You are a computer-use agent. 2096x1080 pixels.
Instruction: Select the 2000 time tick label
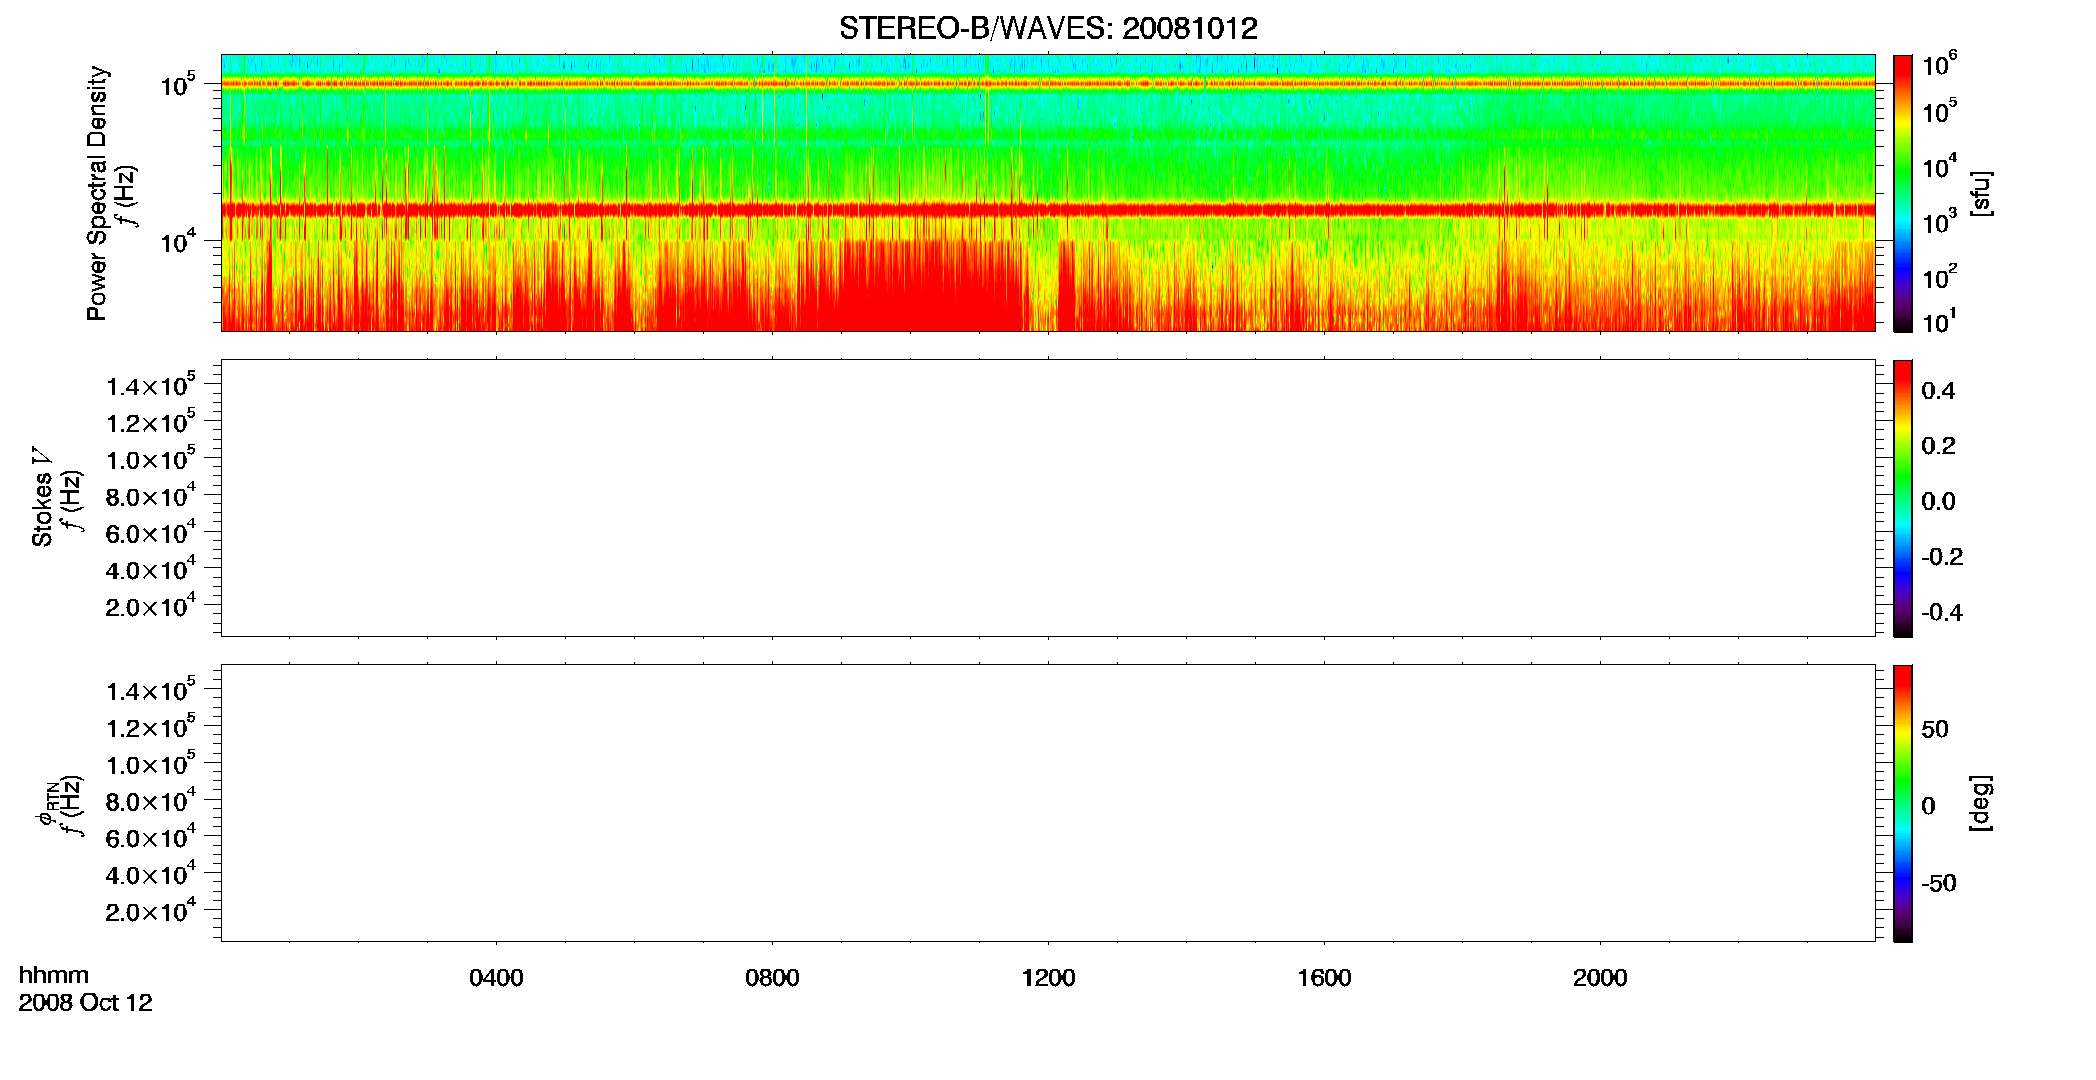point(1600,978)
